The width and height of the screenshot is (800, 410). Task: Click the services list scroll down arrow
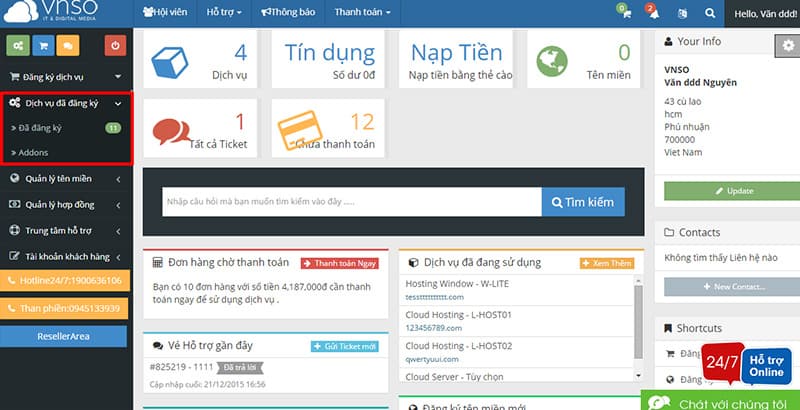638,376
